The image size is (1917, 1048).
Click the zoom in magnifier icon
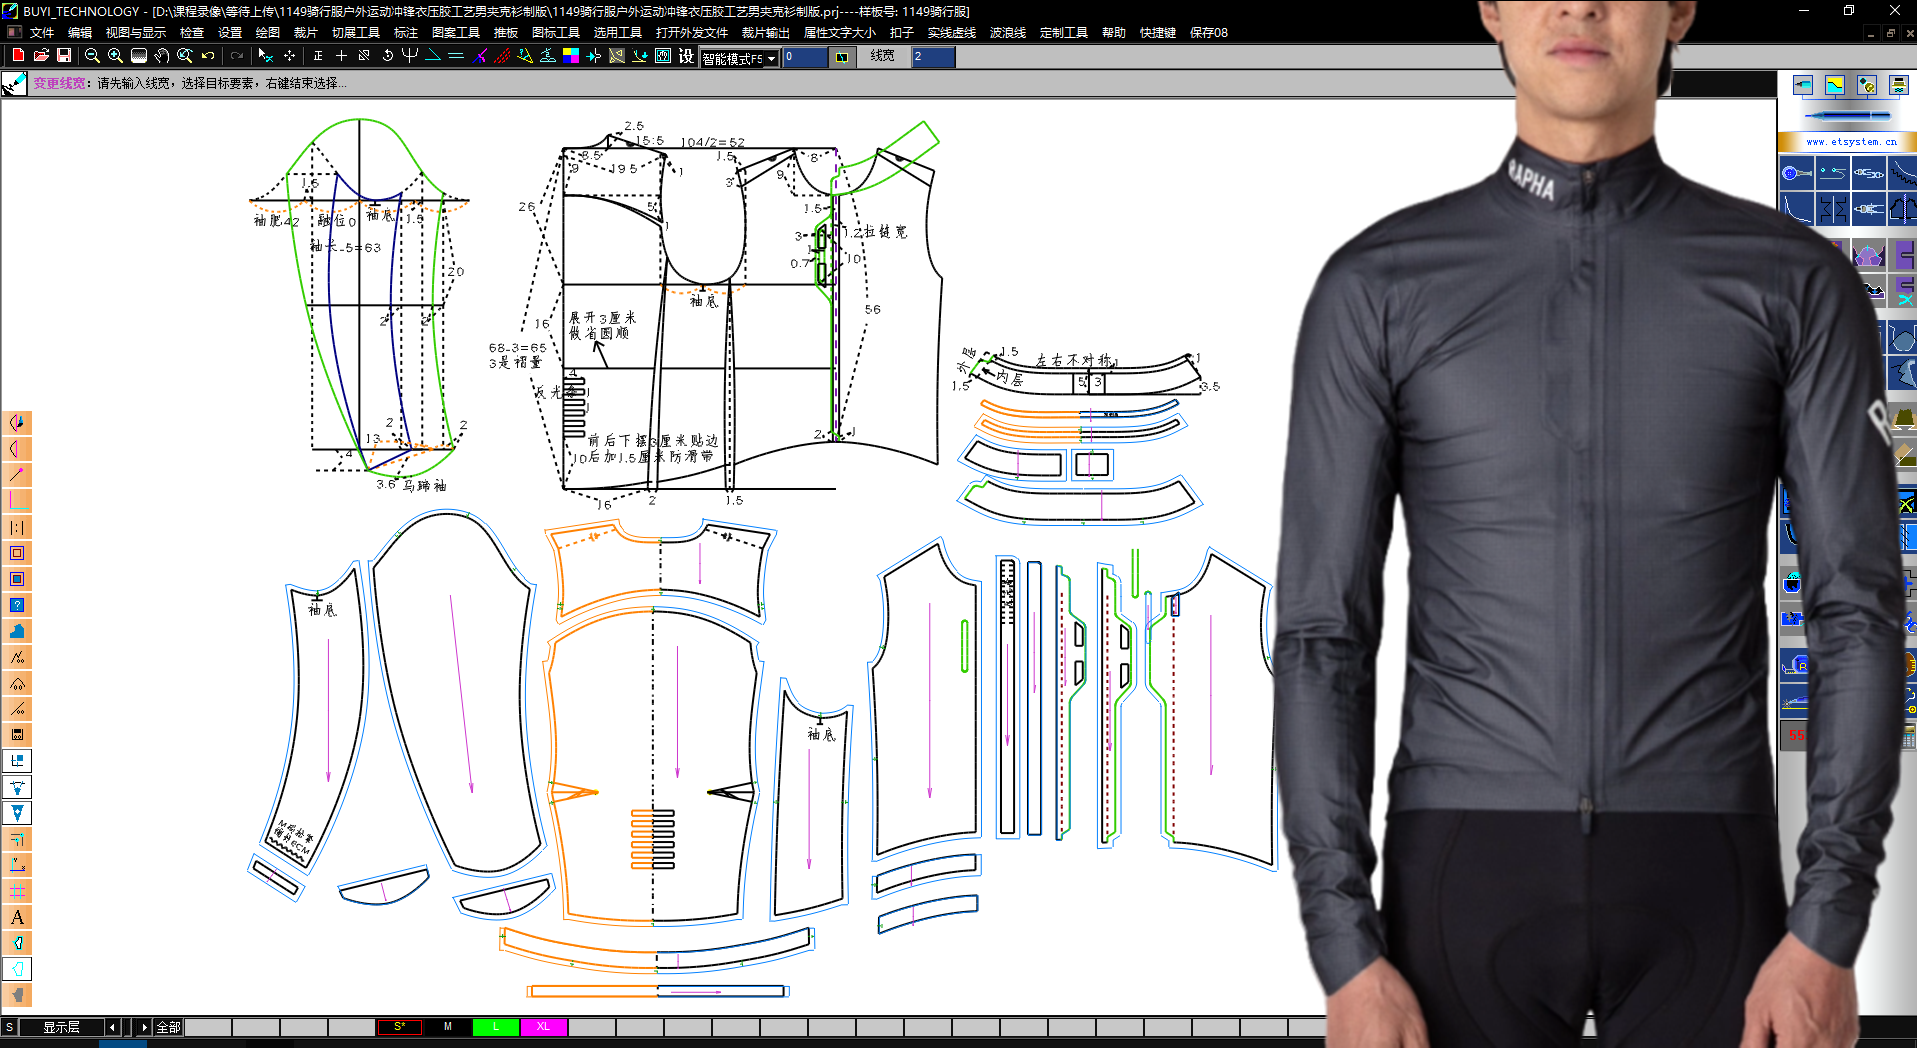[x=115, y=56]
